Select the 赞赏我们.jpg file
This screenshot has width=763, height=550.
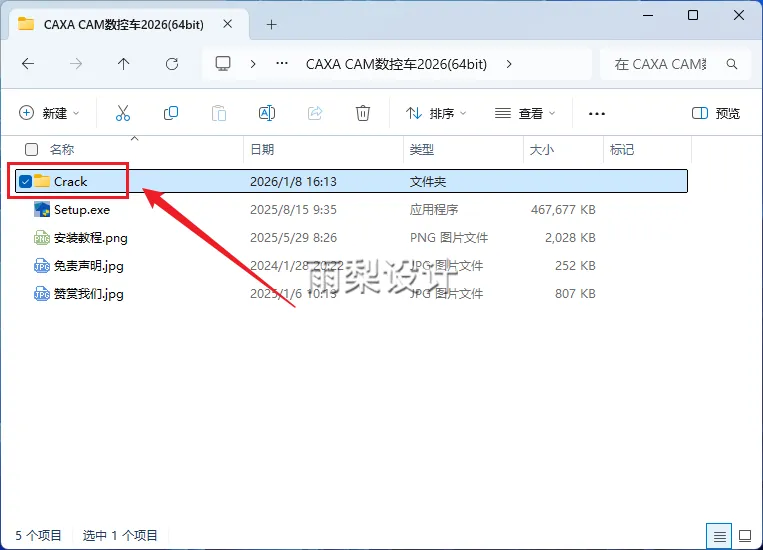[x=89, y=294]
